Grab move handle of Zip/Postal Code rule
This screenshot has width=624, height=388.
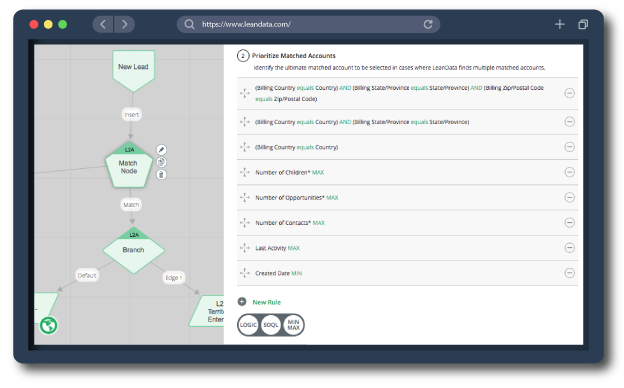(245, 93)
